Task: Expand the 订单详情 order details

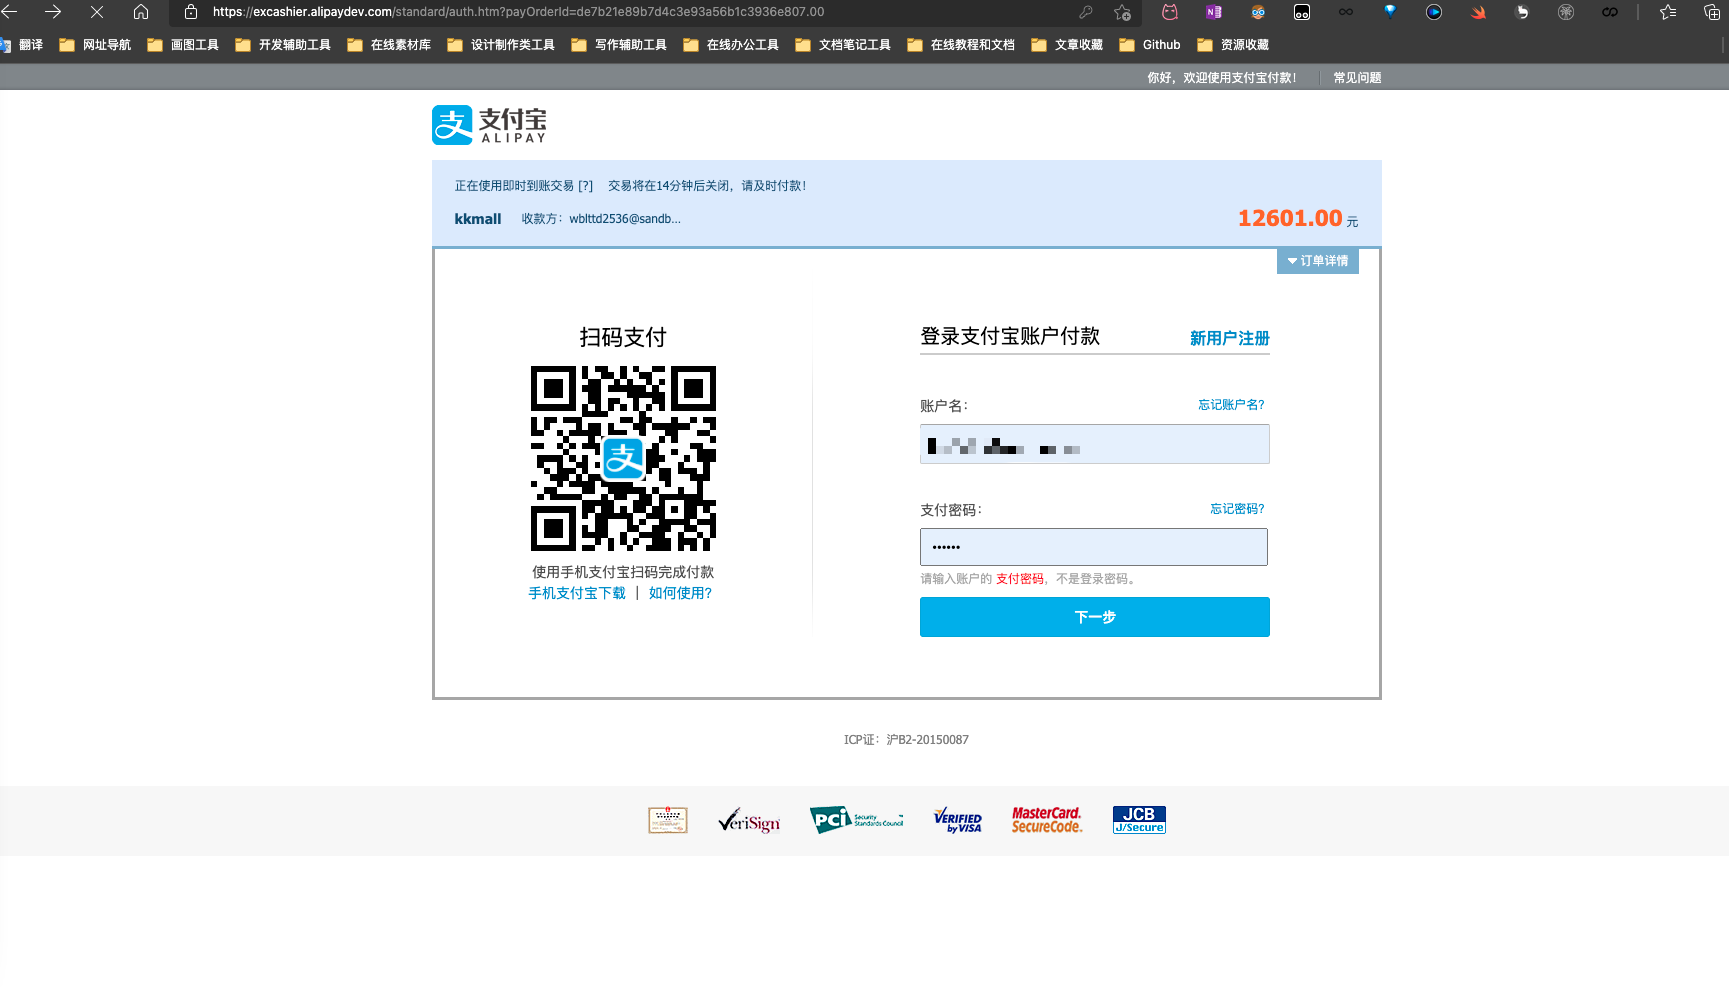Action: click(1318, 261)
